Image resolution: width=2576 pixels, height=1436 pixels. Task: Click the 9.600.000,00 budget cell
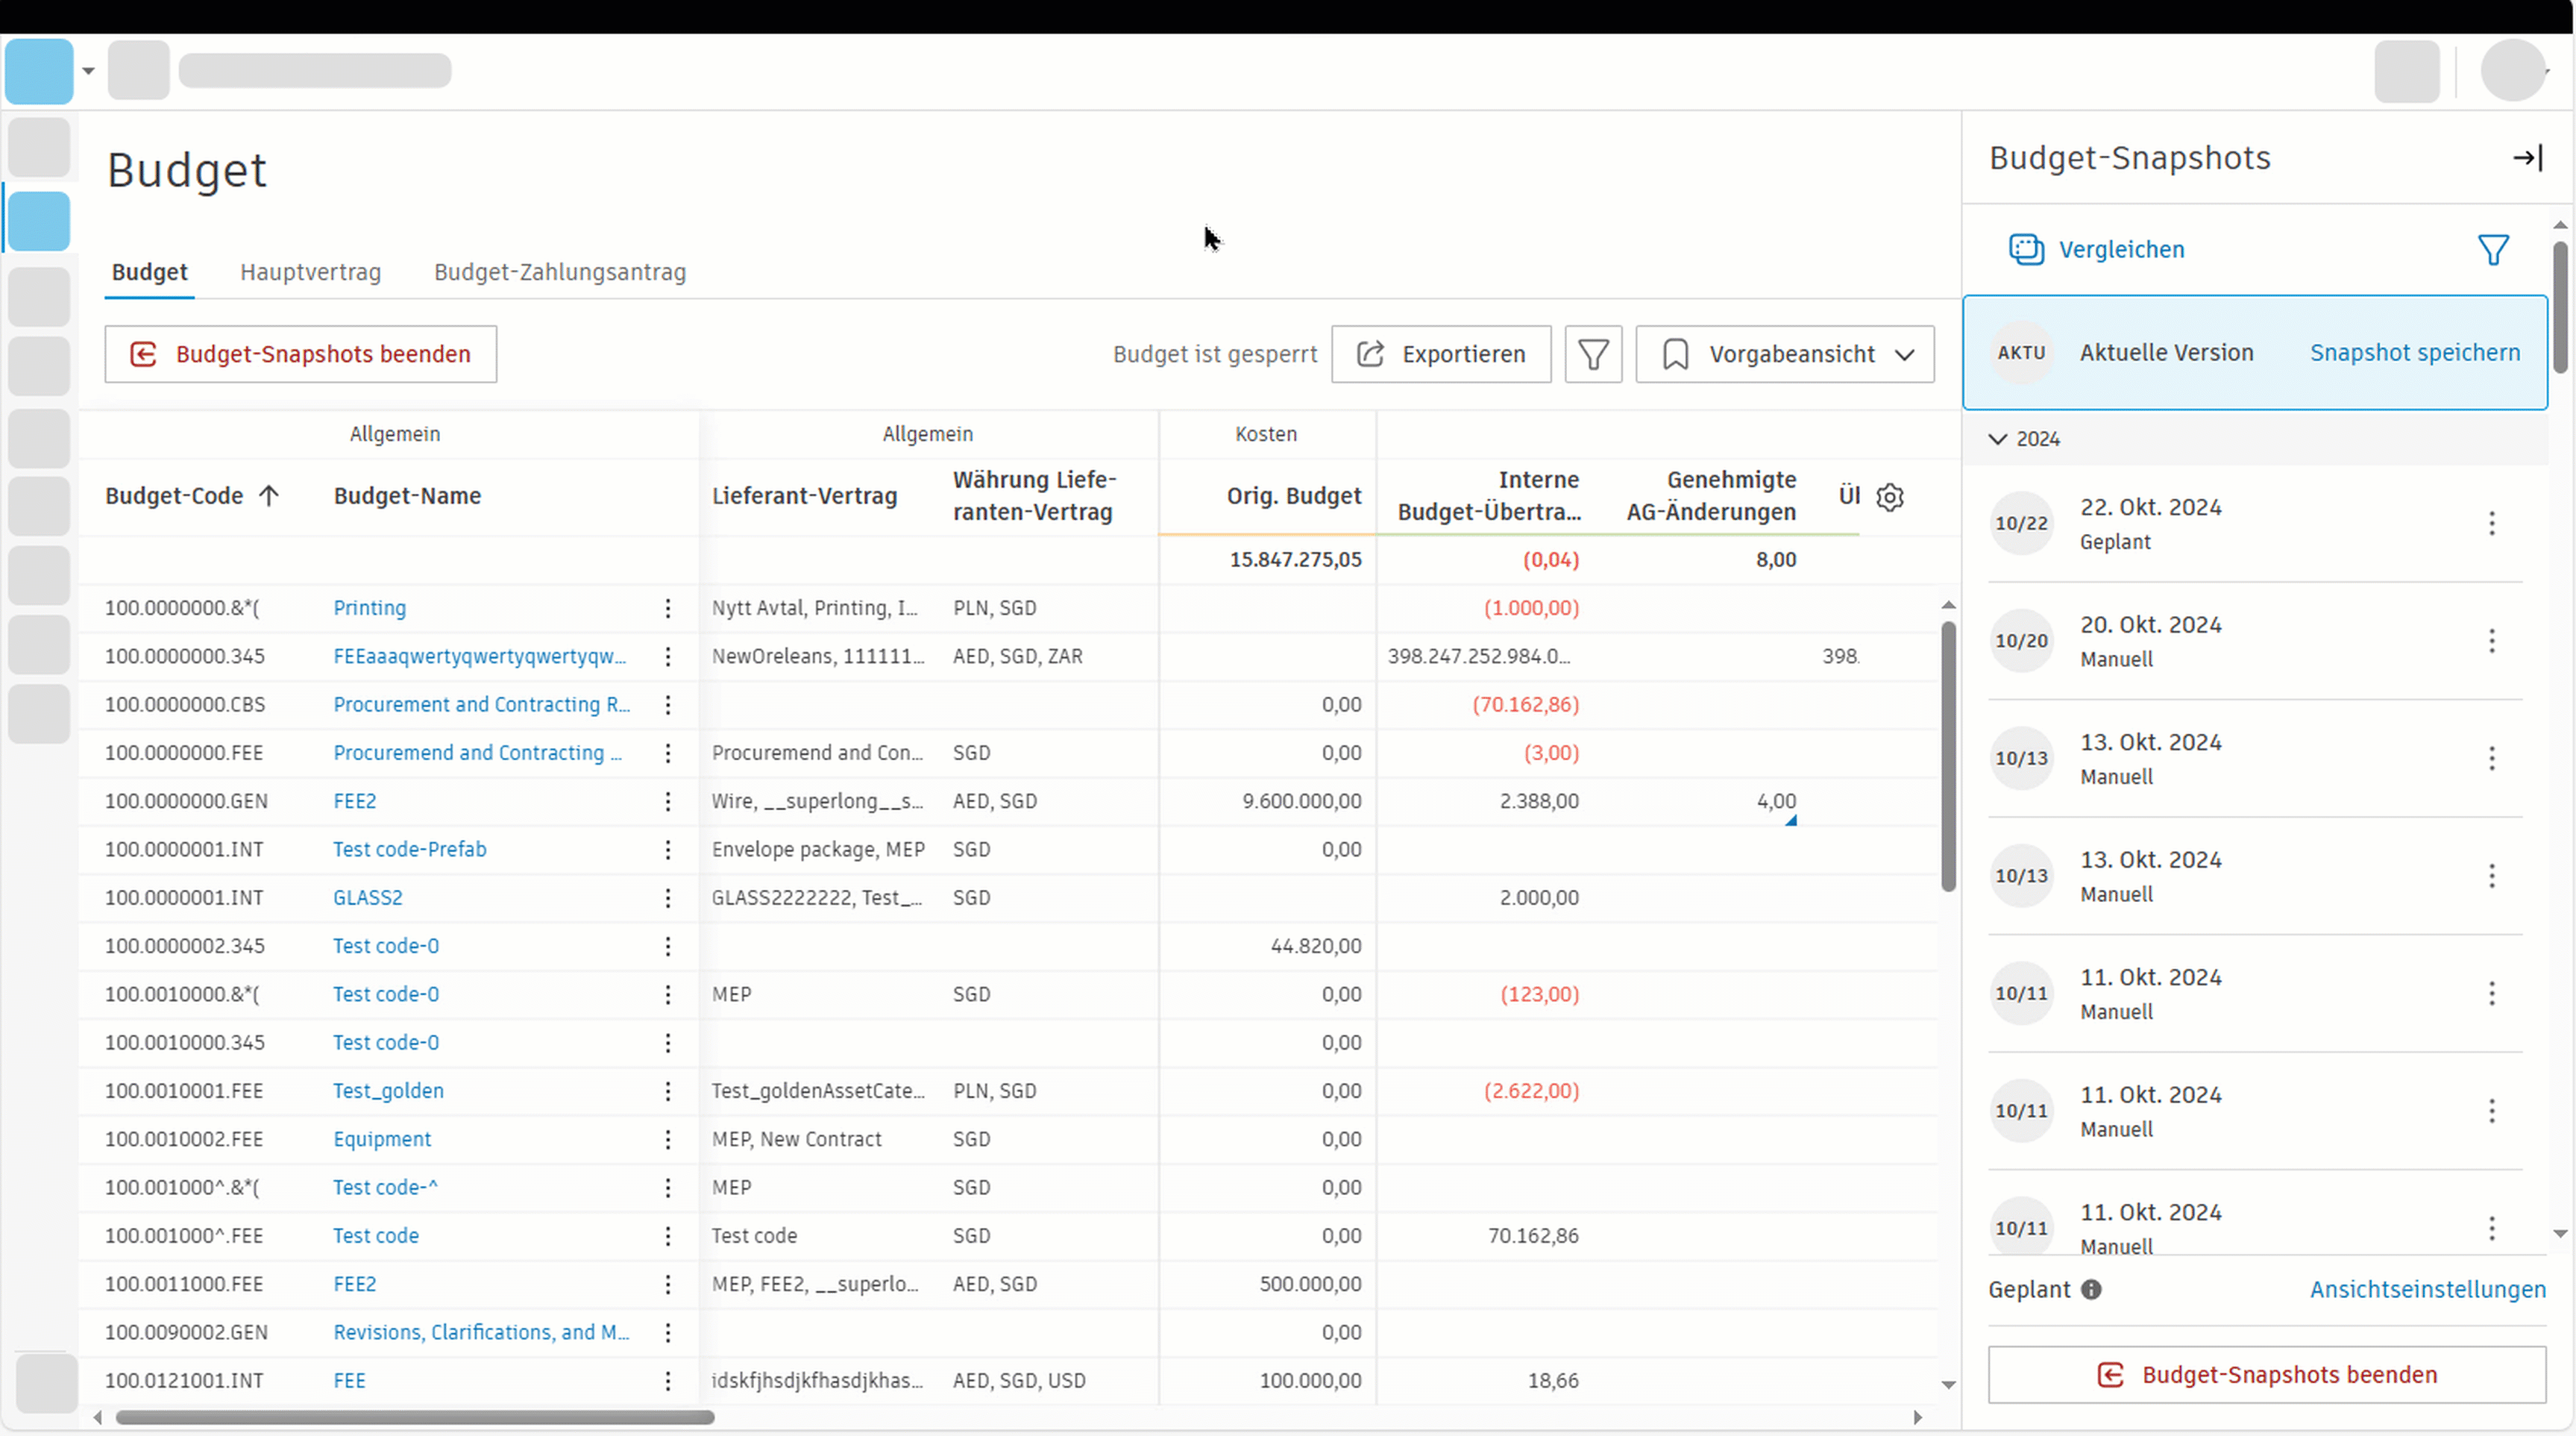click(x=1301, y=802)
